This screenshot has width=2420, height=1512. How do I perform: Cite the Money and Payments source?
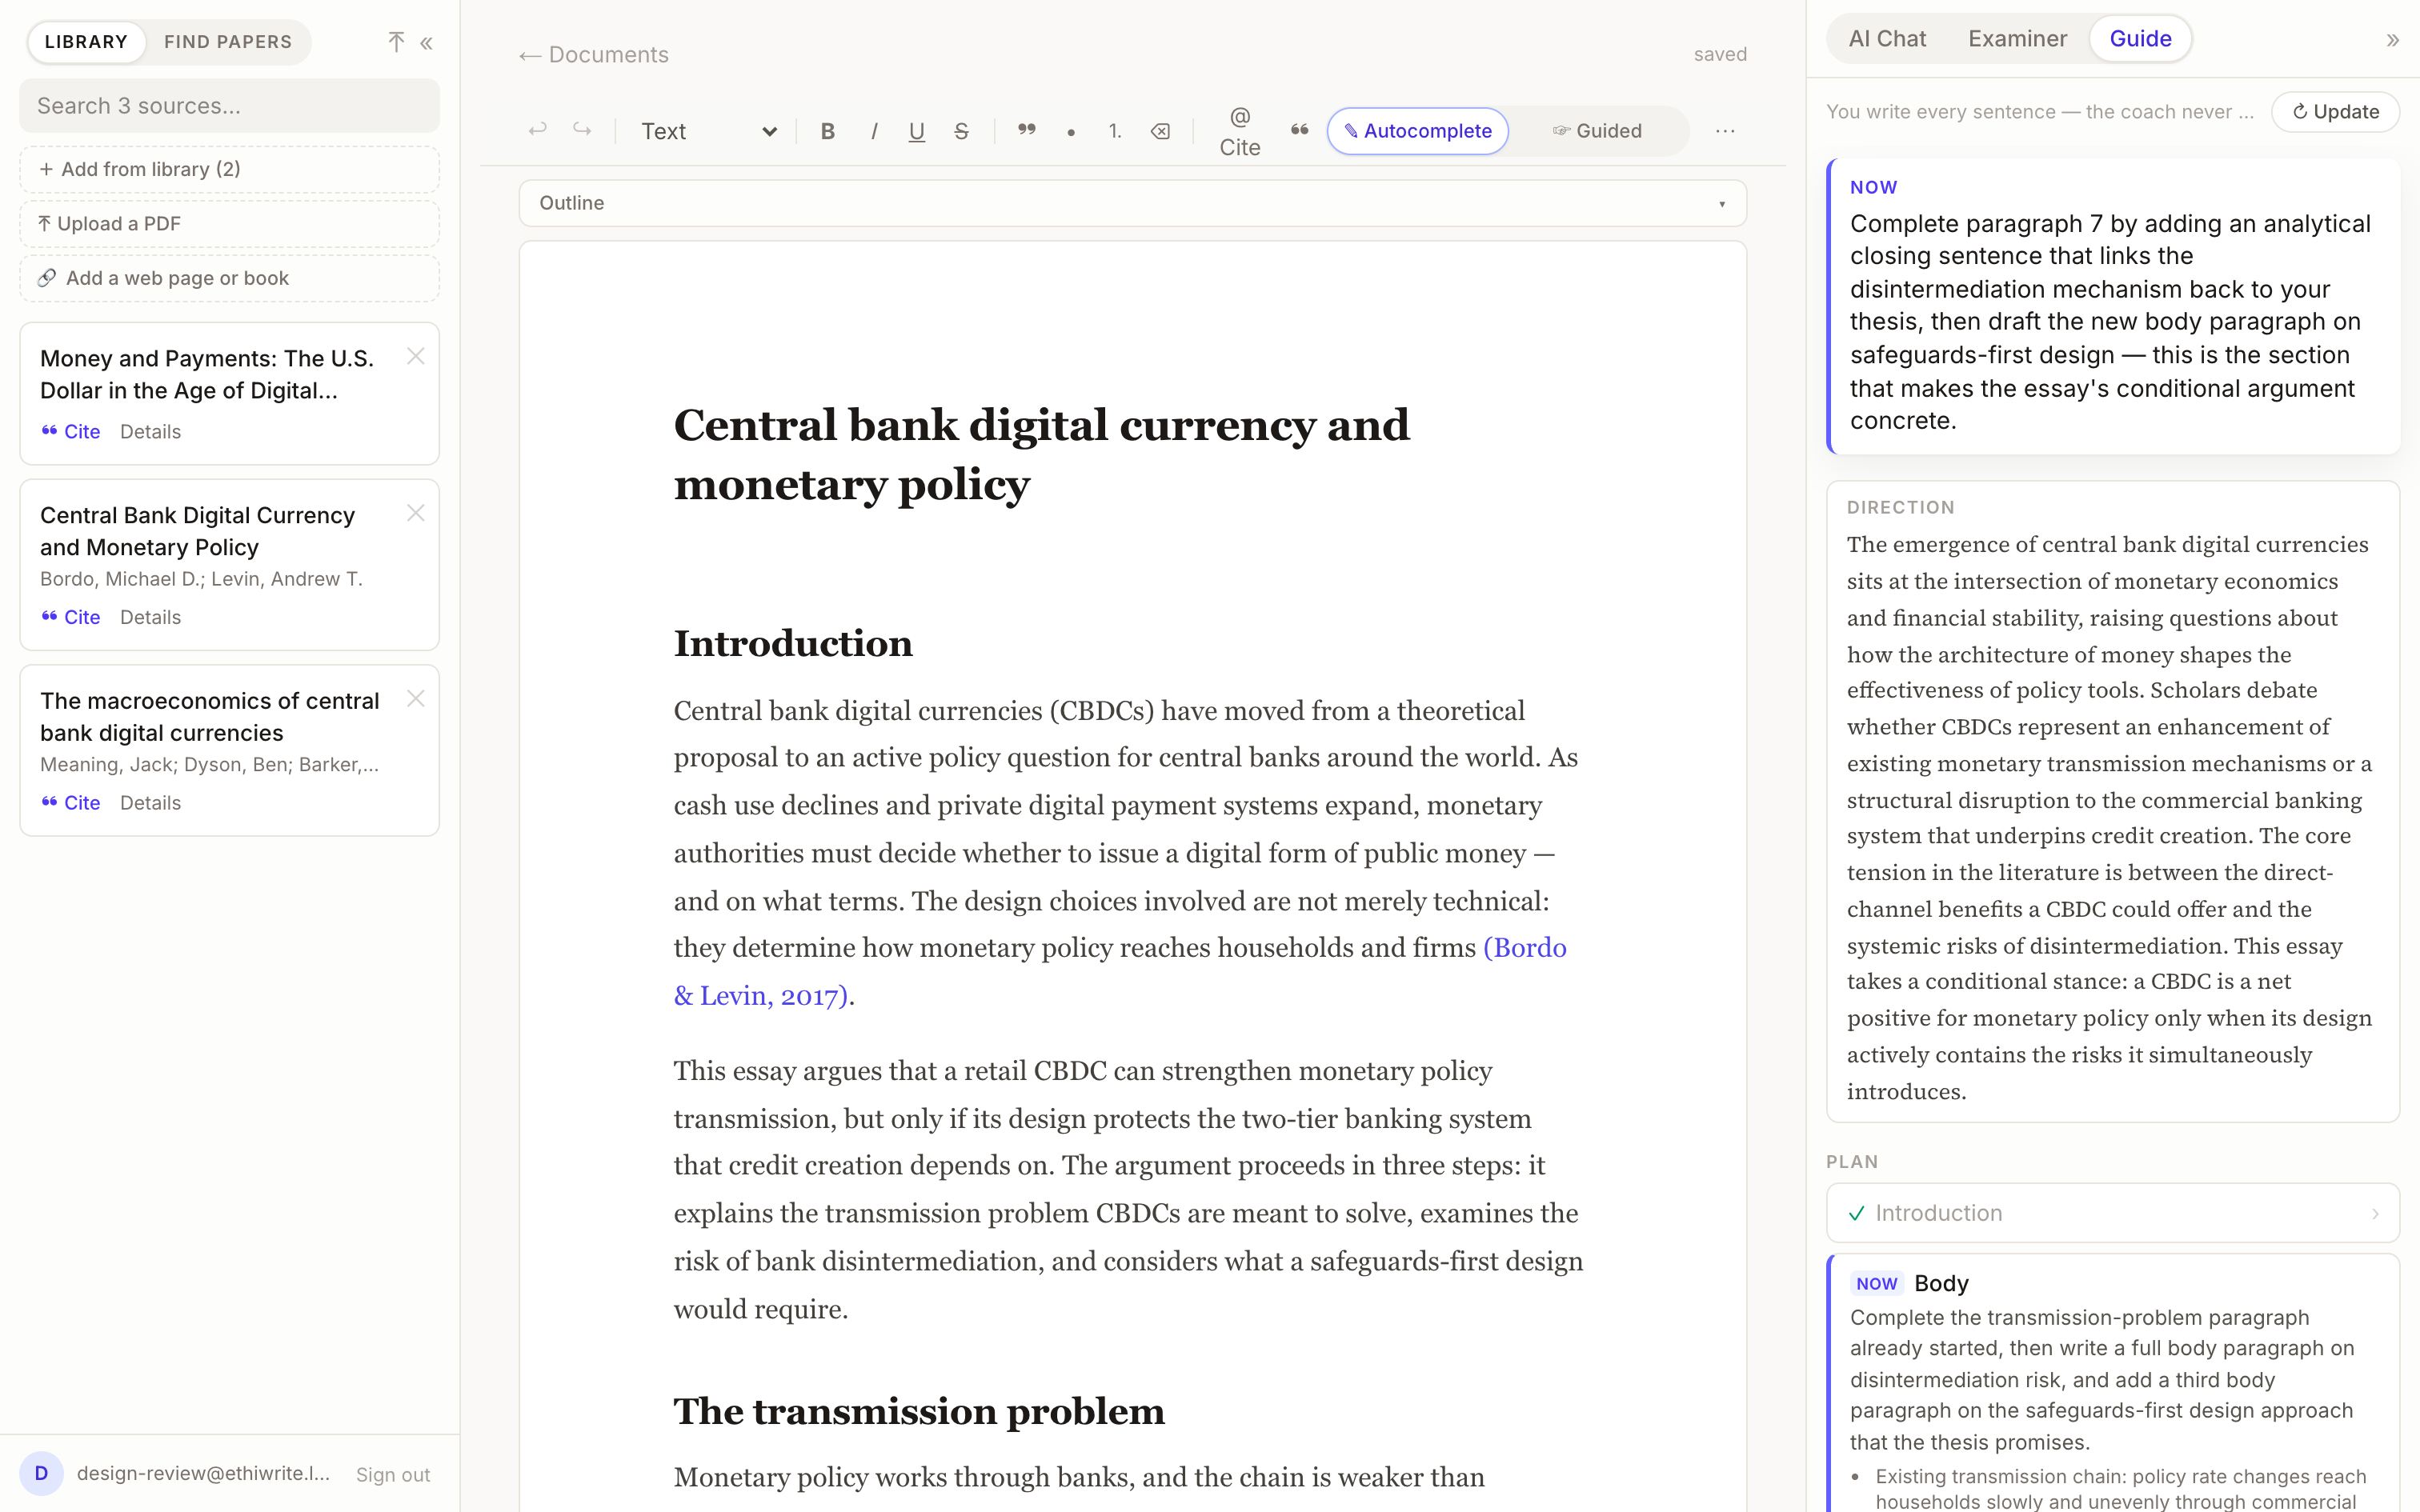pos(71,432)
